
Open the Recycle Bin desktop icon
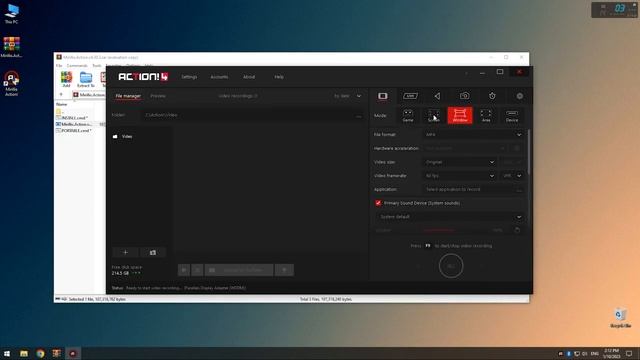click(620, 318)
